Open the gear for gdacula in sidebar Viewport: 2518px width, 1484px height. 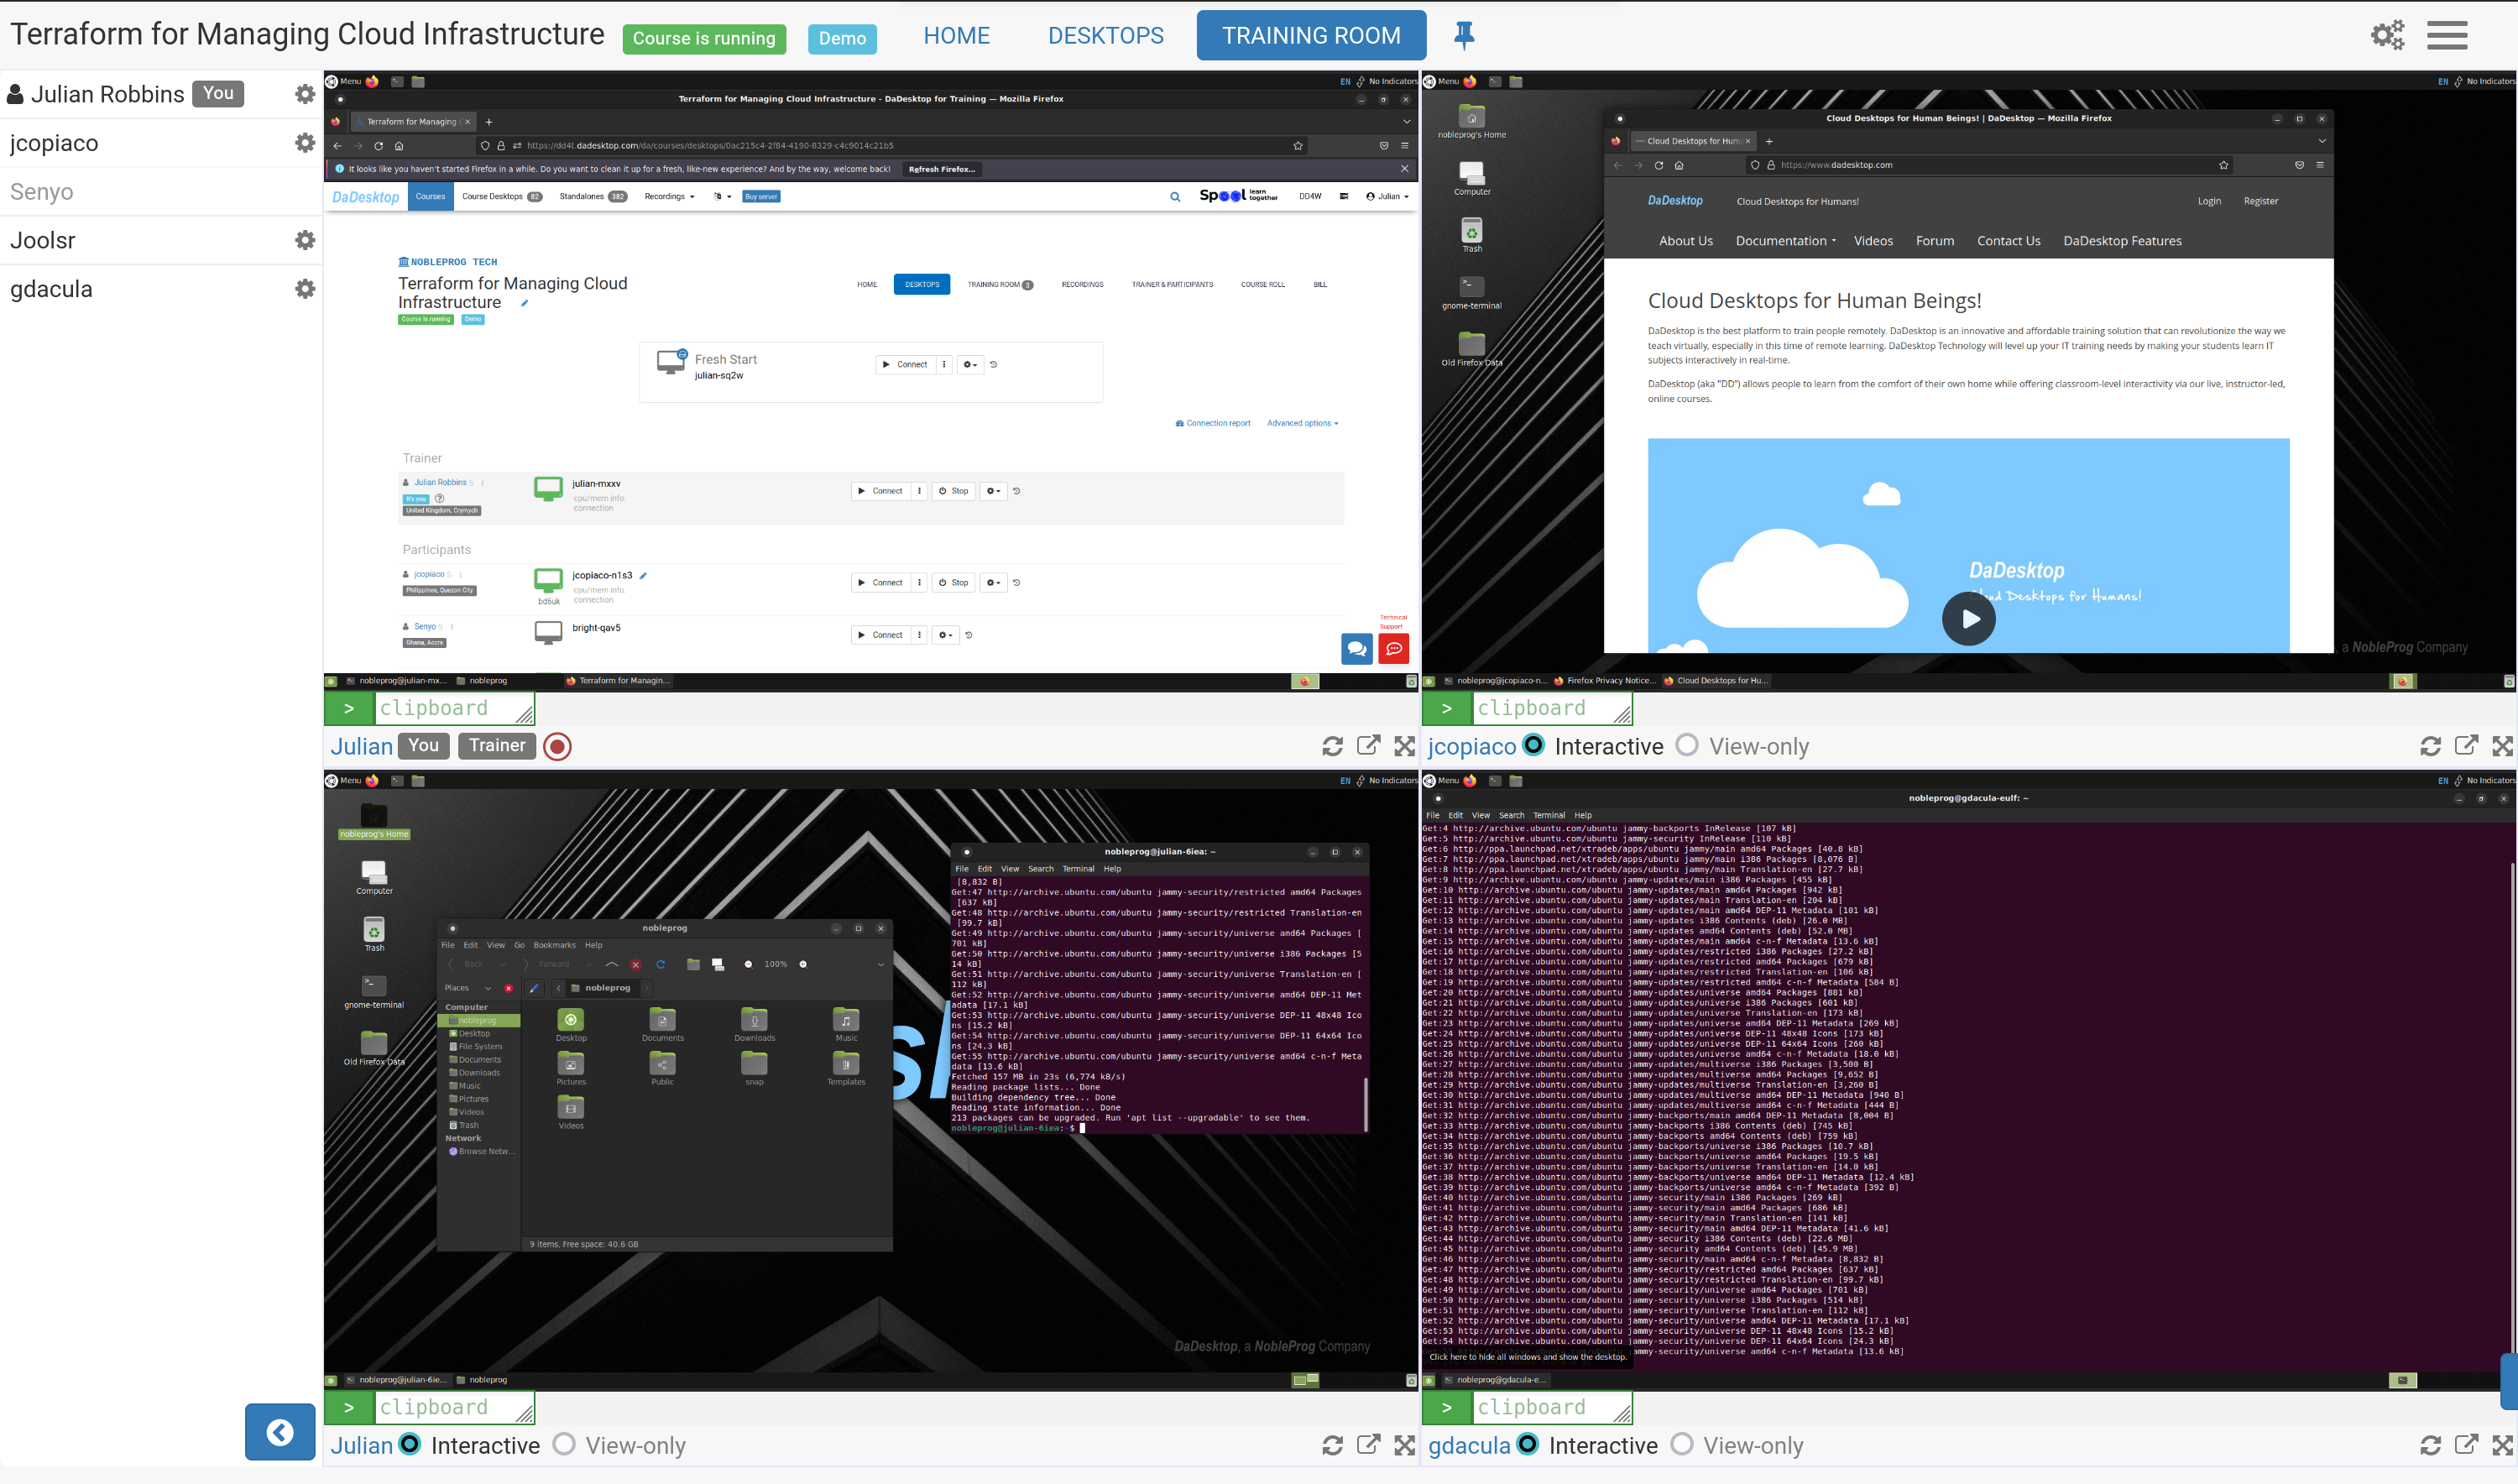pos(305,289)
